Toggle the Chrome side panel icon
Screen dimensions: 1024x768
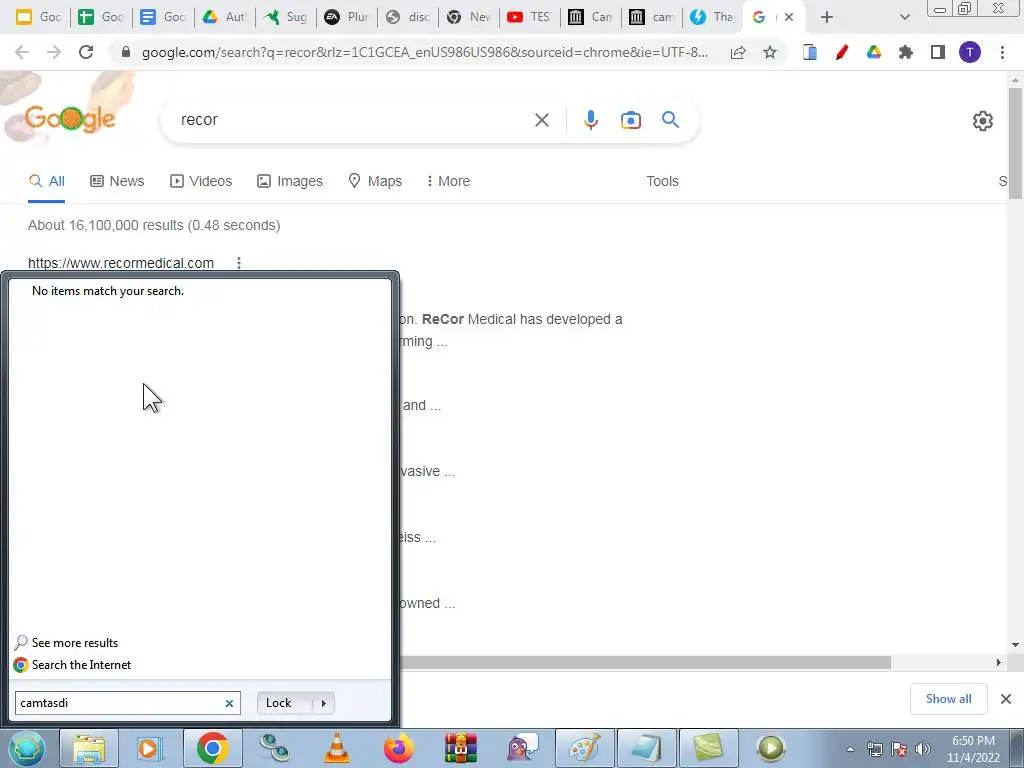938,52
